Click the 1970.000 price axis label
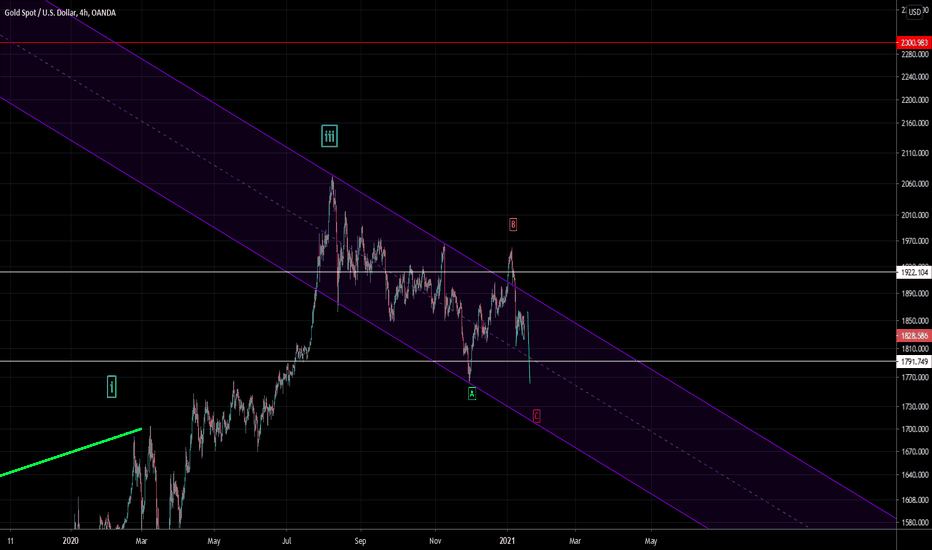 click(915, 241)
